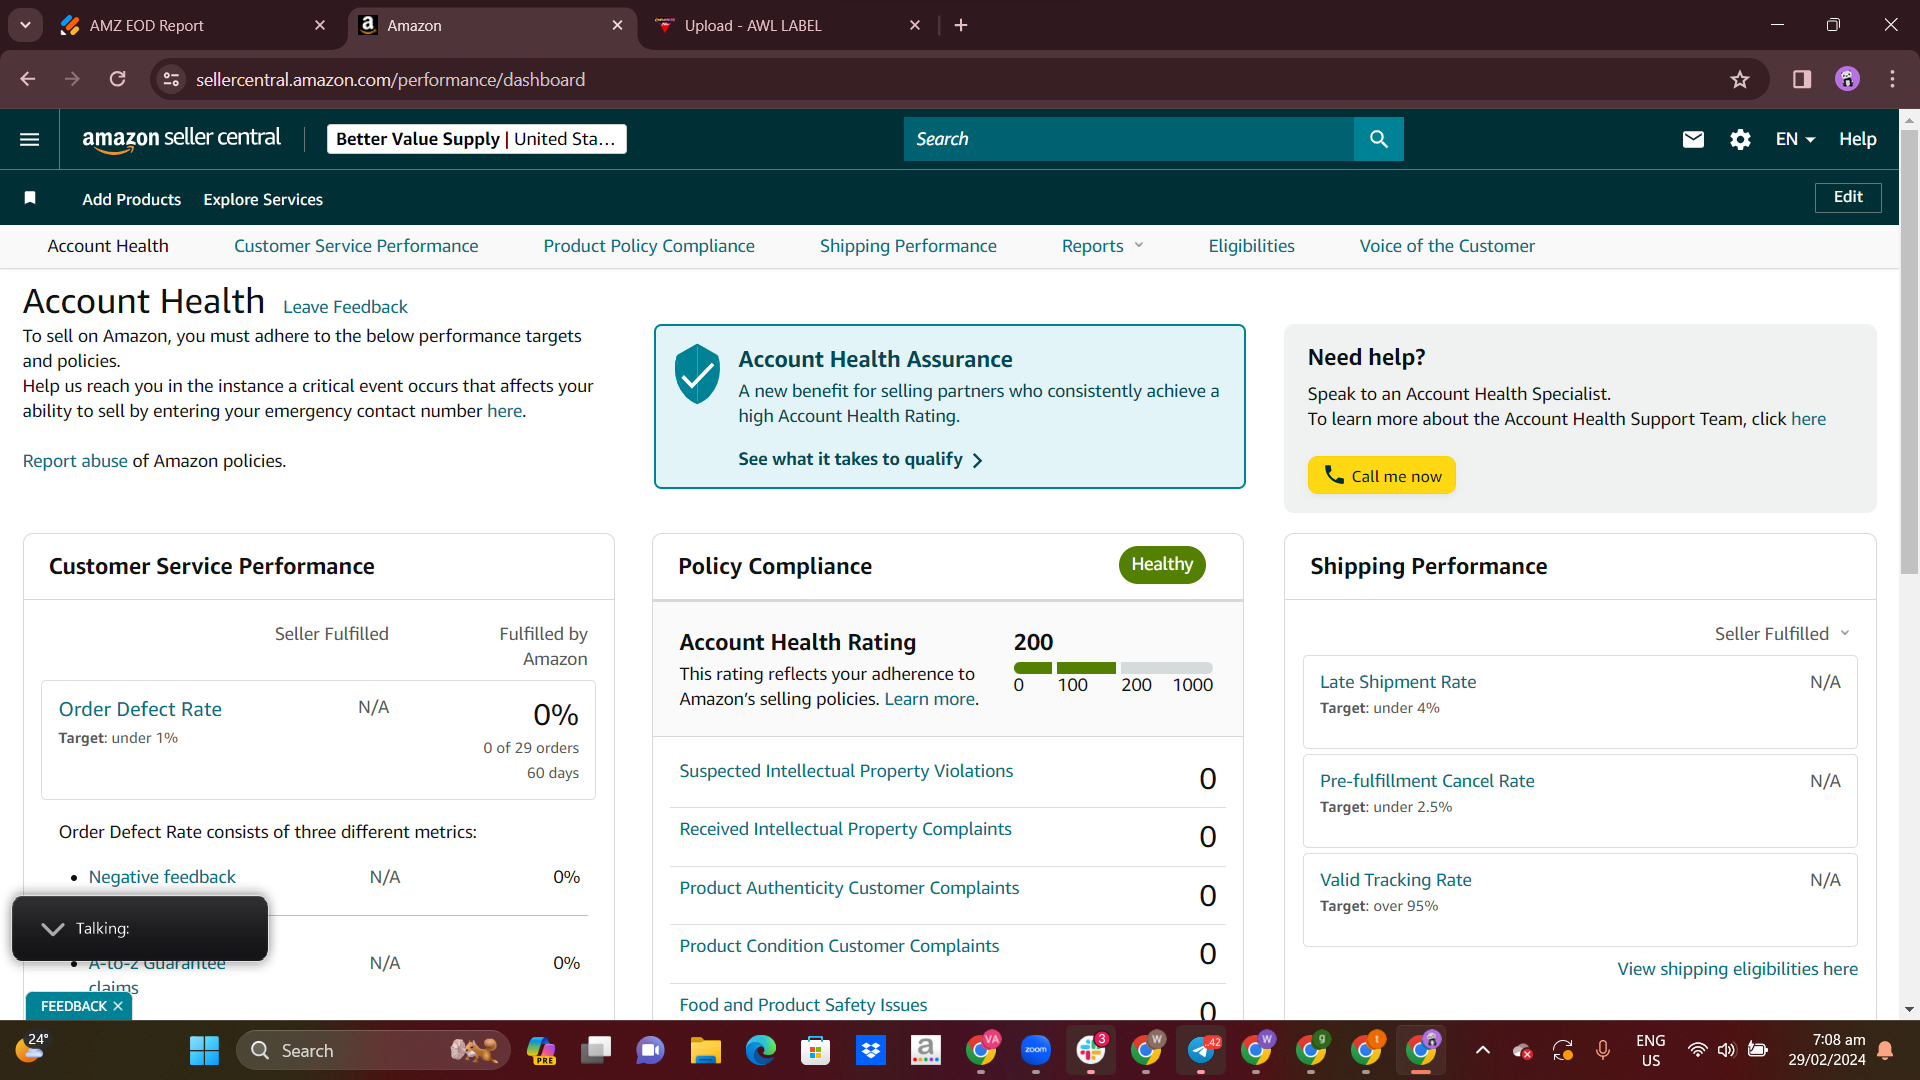Open a new browser tab

click(x=961, y=25)
